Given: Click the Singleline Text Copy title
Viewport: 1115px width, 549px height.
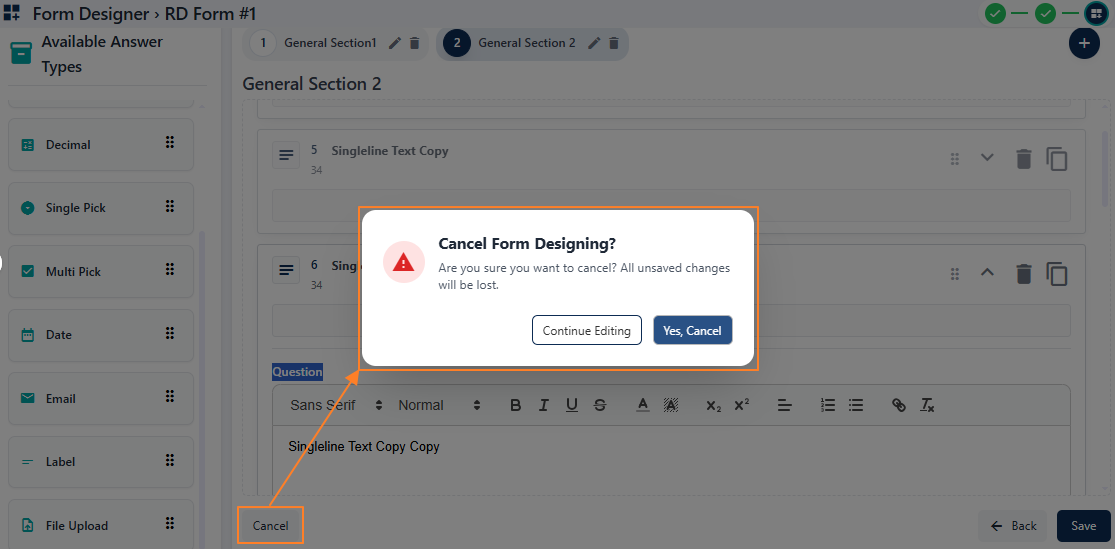Looking at the screenshot, I should pyautogui.click(x=390, y=151).
